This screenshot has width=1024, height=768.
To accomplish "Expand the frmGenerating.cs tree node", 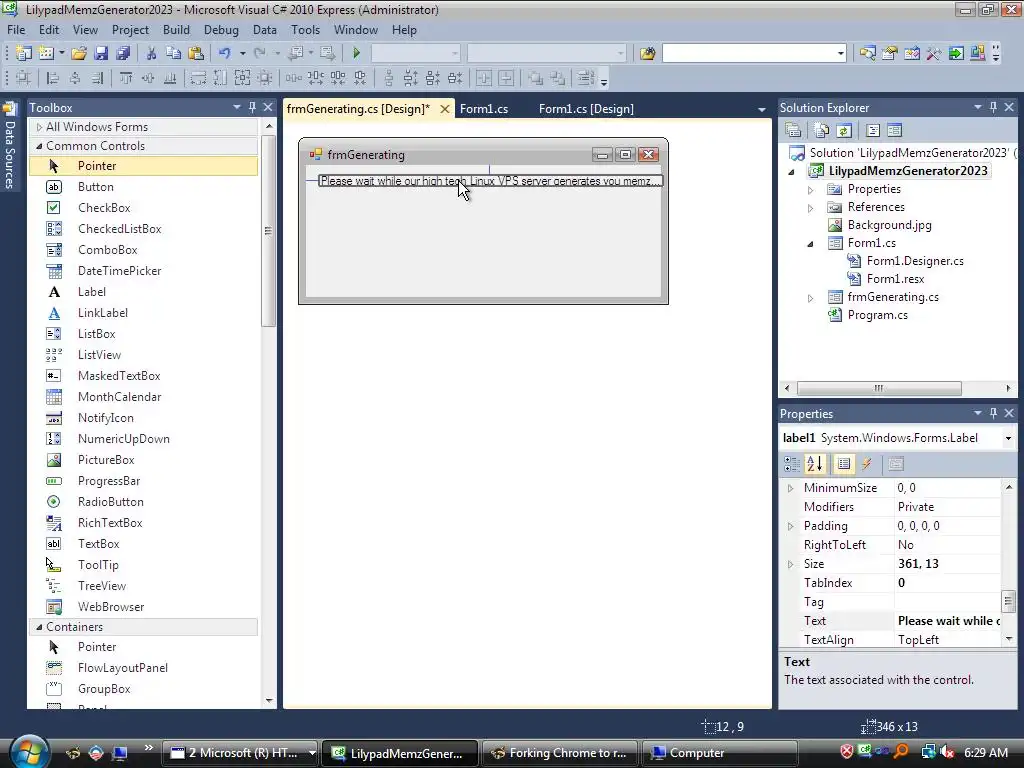I will click(810, 298).
